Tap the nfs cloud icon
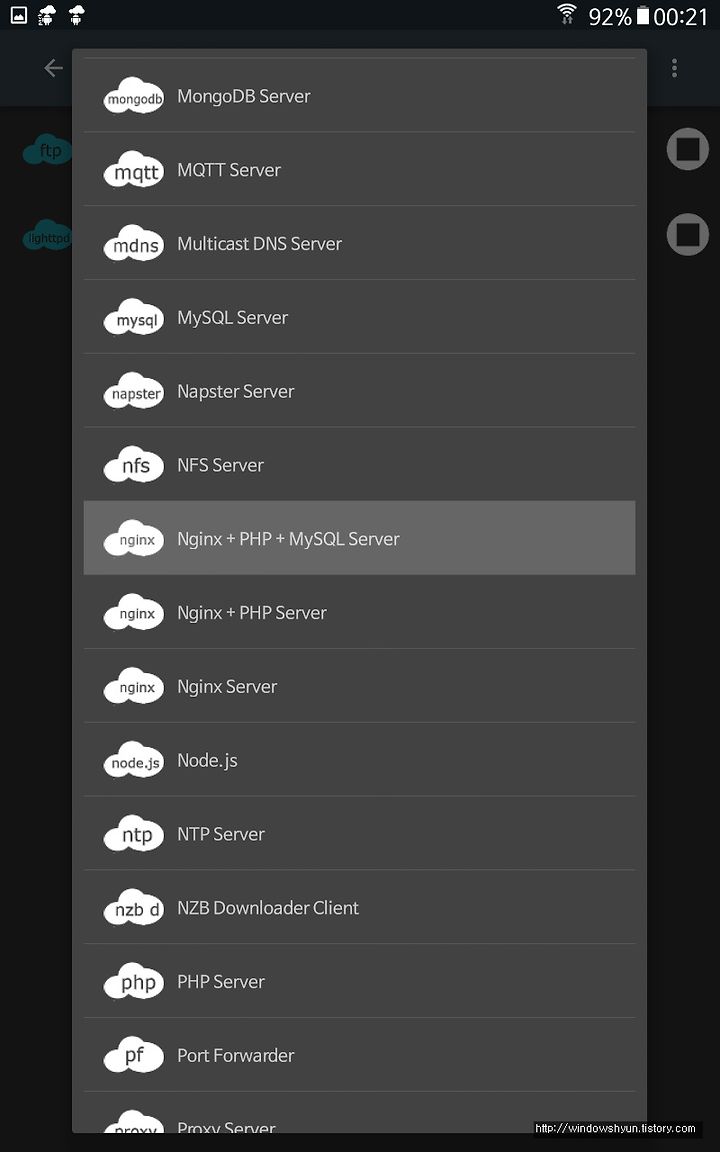The width and height of the screenshot is (720, 1152). coord(134,465)
